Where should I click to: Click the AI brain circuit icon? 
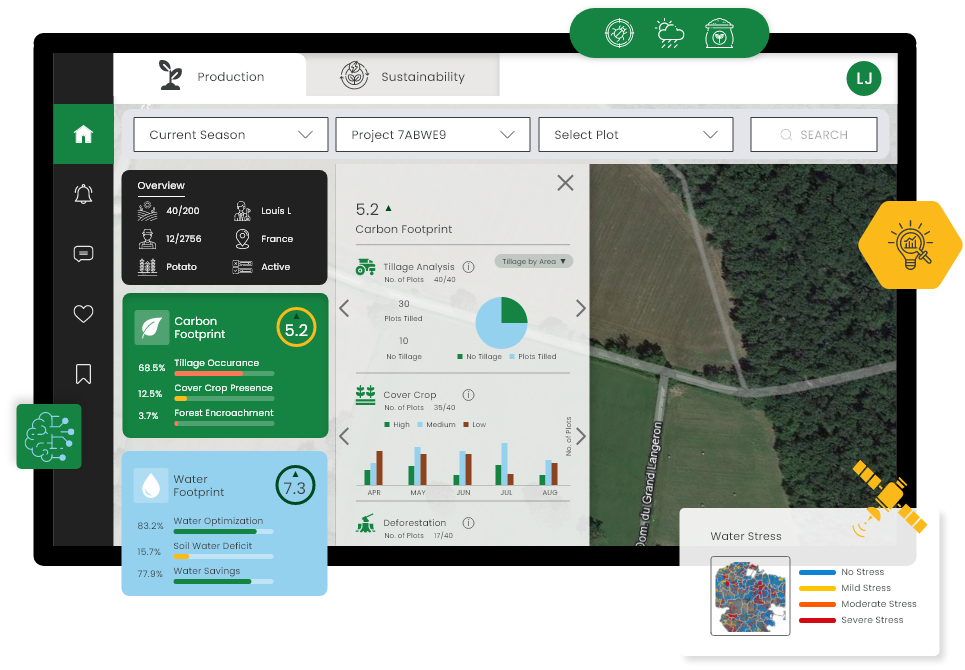(x=49, y=436)
